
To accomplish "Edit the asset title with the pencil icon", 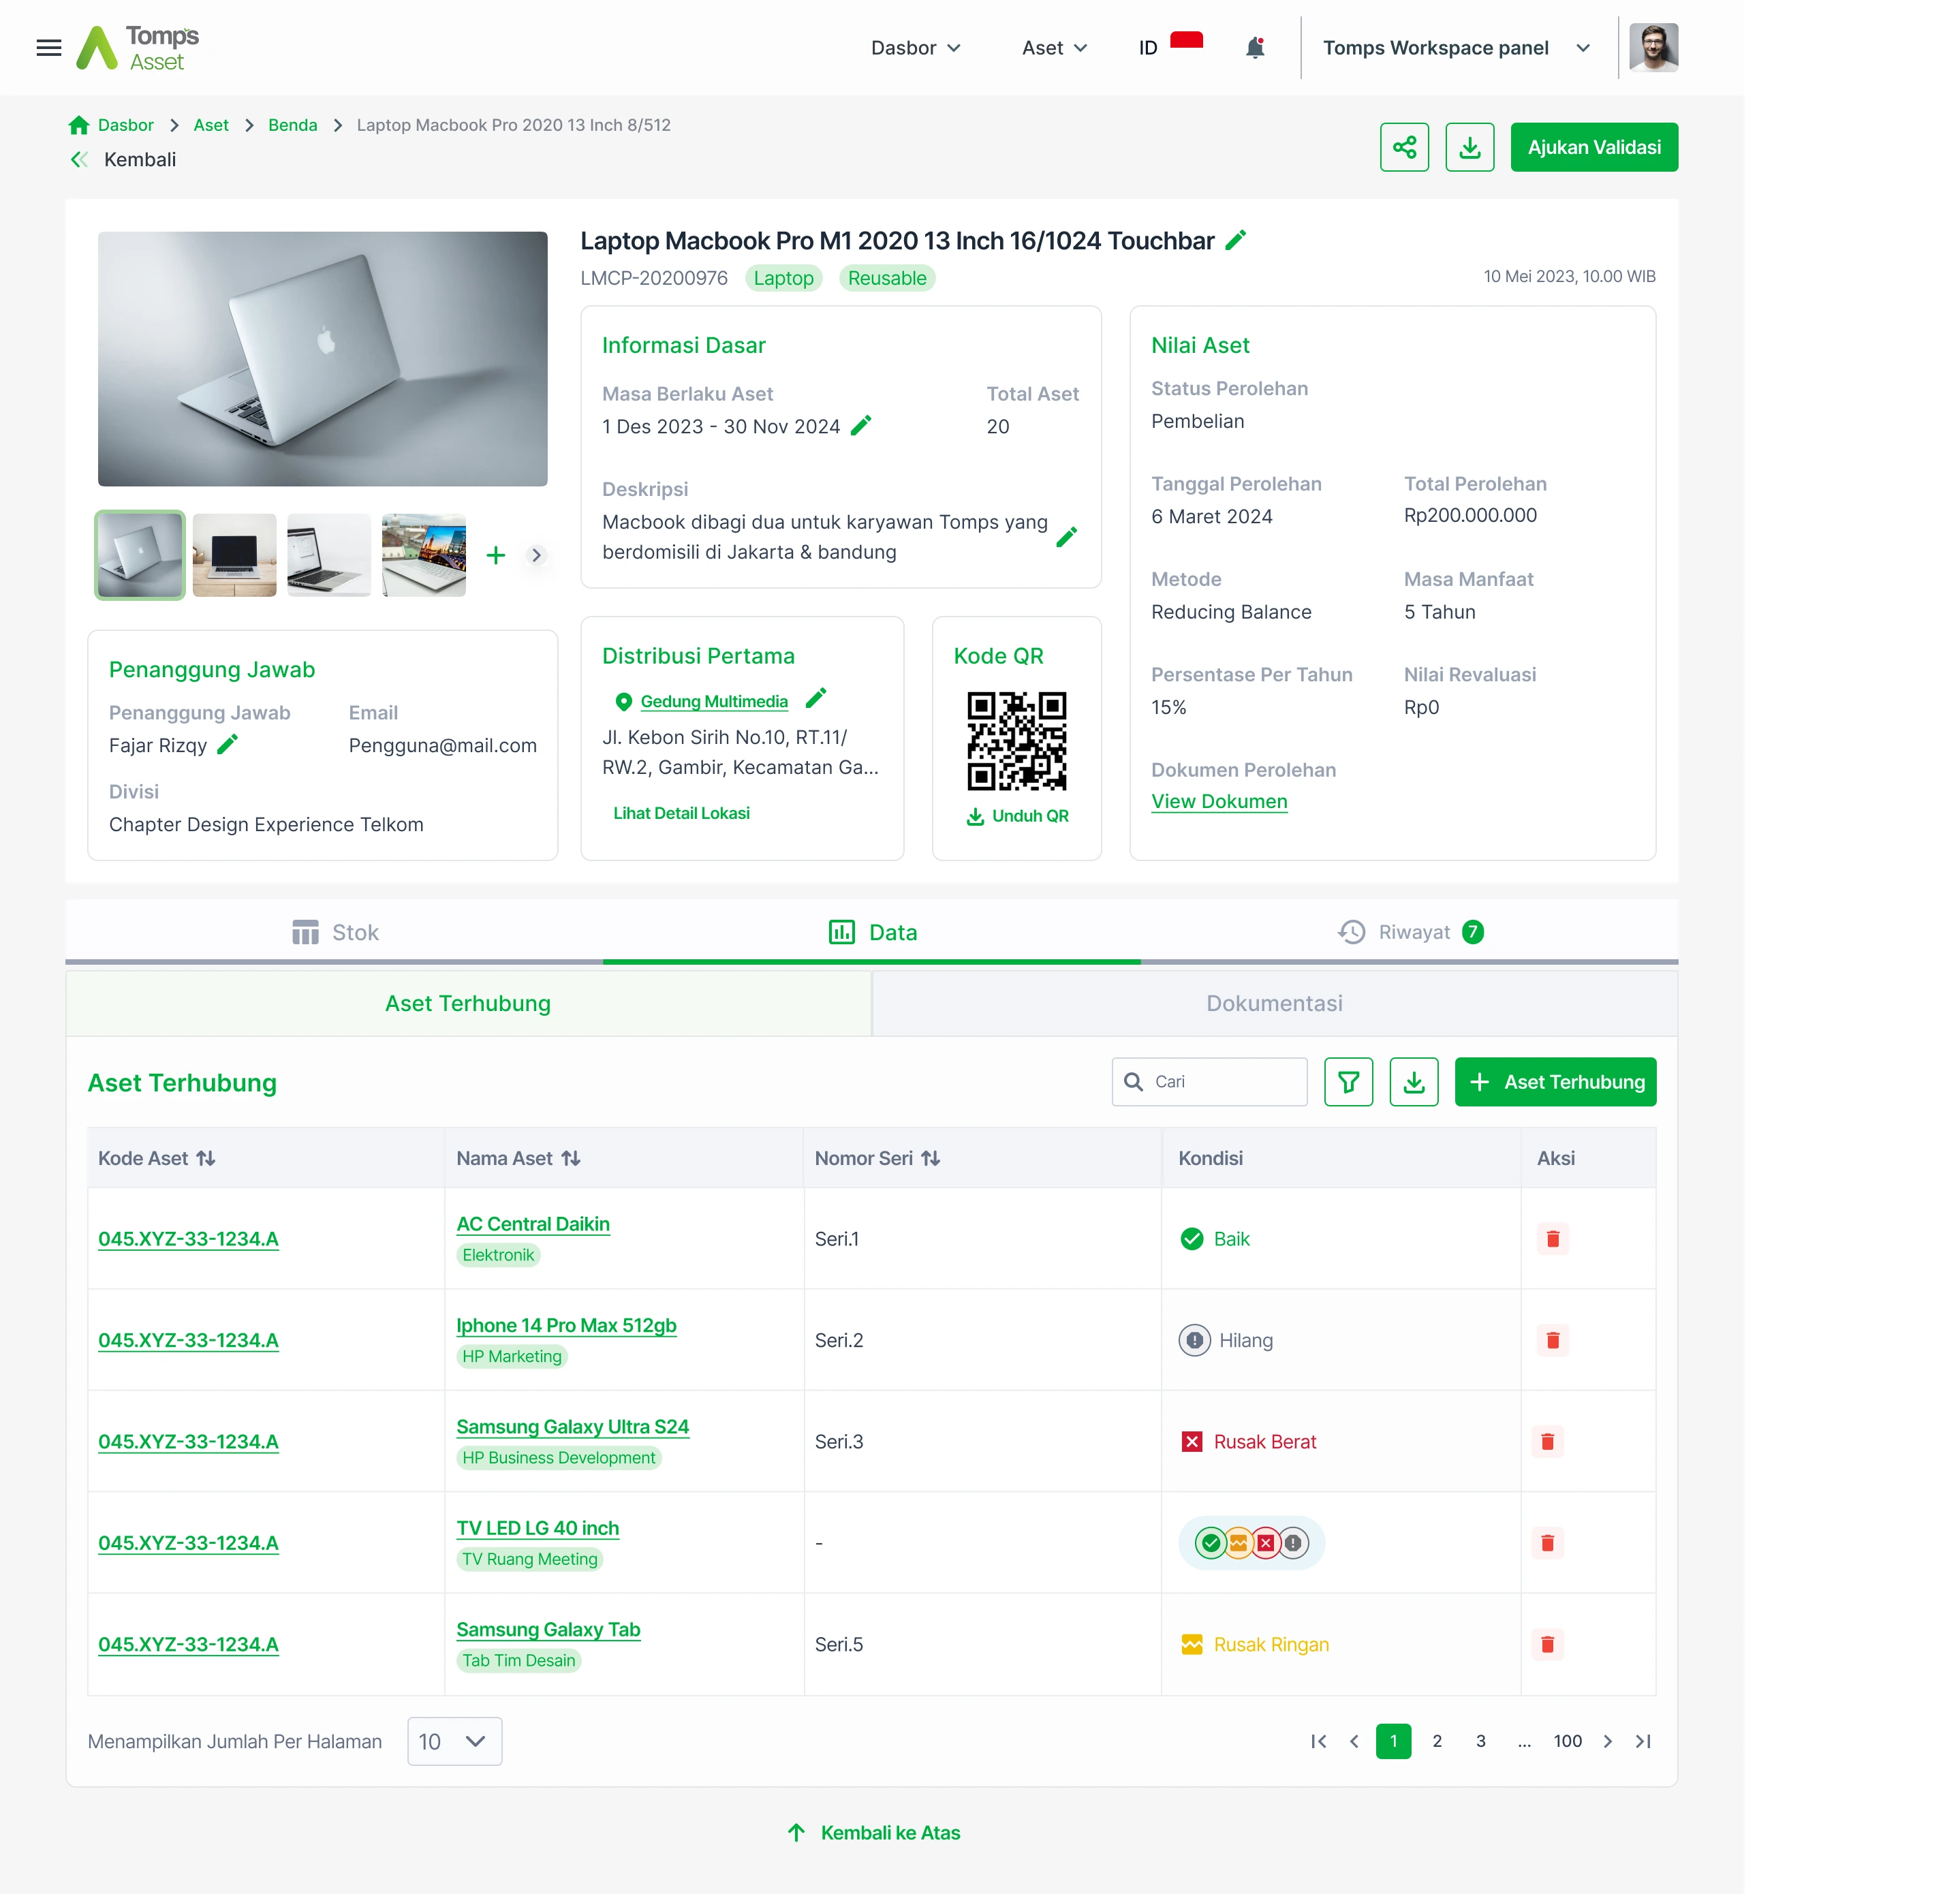I will click(1235, 240).
